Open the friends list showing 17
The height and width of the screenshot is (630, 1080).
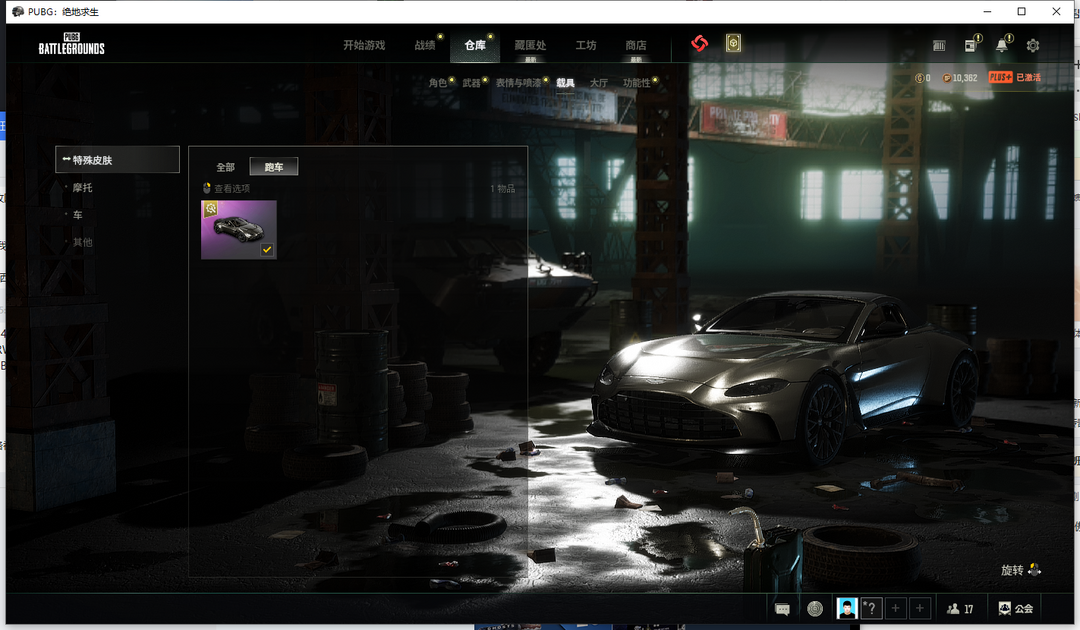coord(959,608)
